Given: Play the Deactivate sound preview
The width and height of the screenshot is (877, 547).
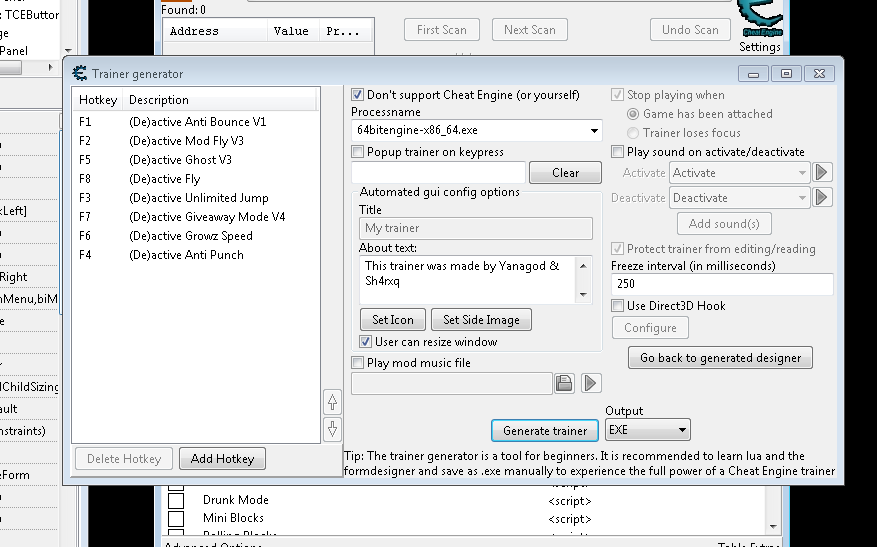Looking at the screenshot, I should point(823,198).
